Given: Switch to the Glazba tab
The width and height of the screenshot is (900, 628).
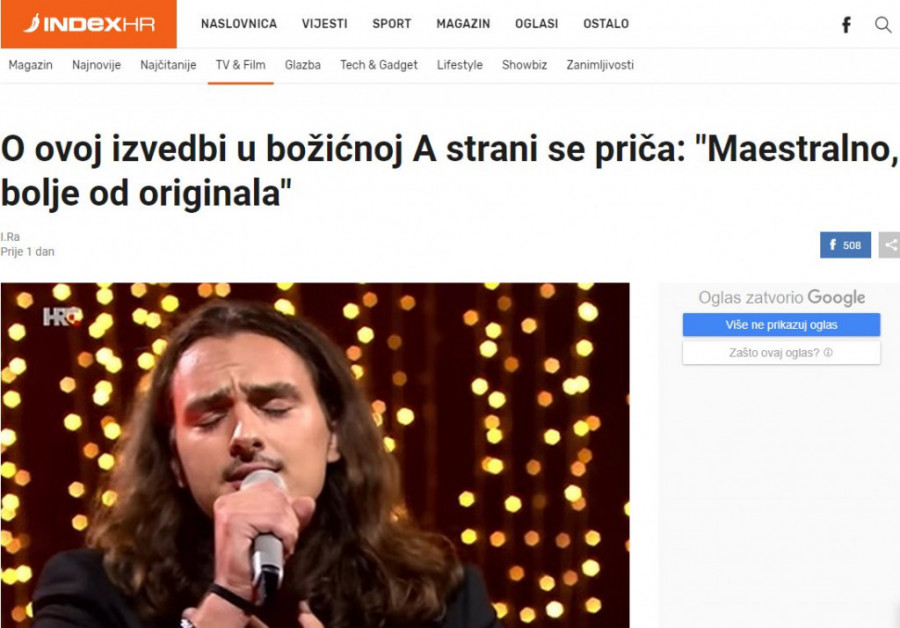Looking at the screenshot, I should click(302, 65).
